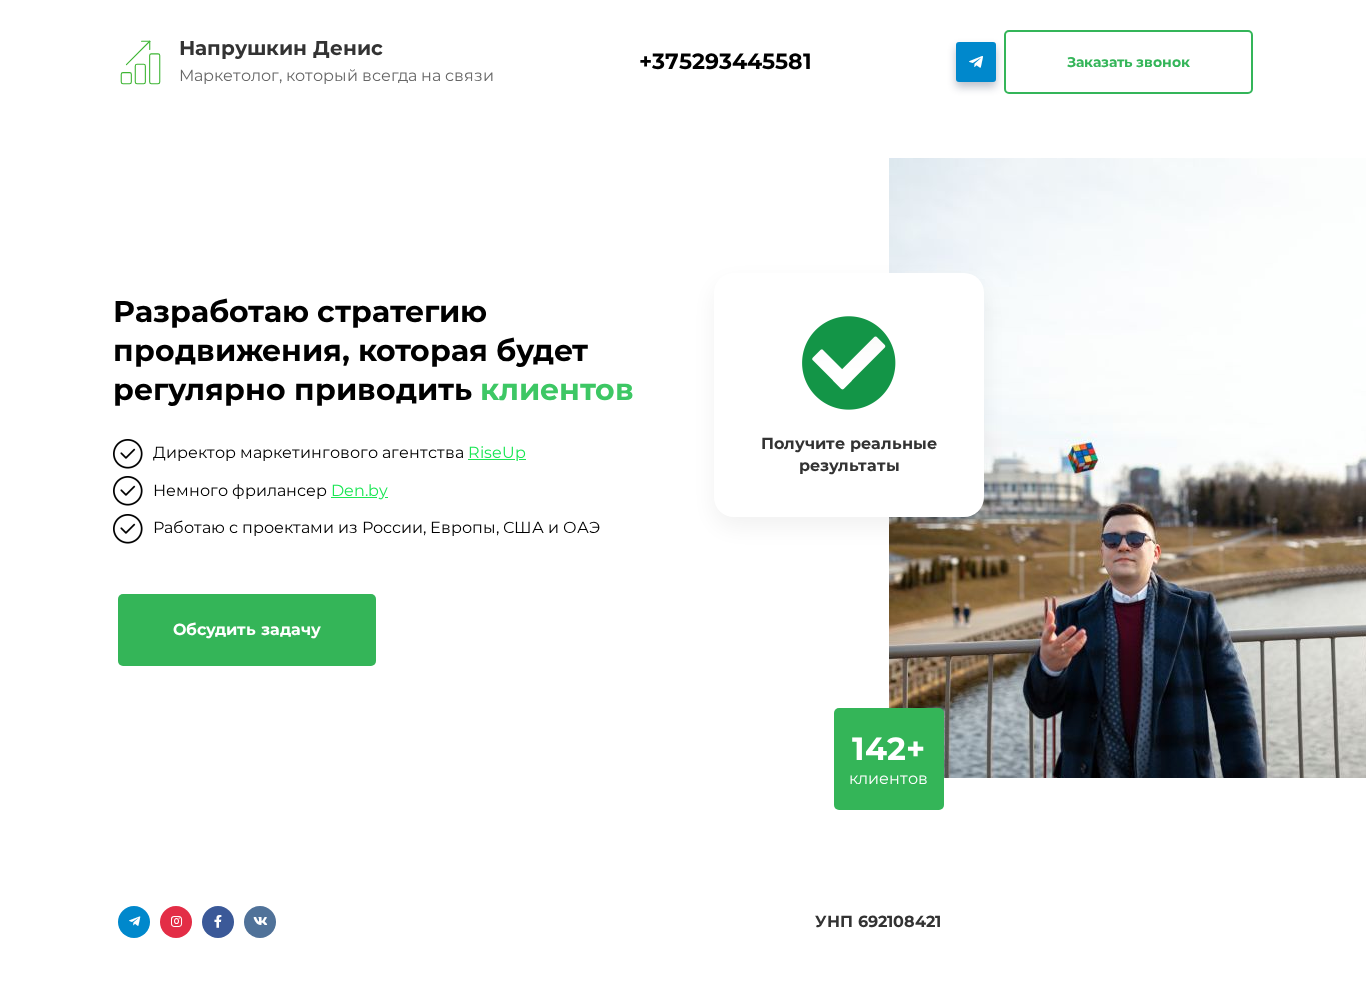Click the 'Обсудить задачу' green button
The width and height of the screenshot is (1366, 1000).
tap(247, 630)
